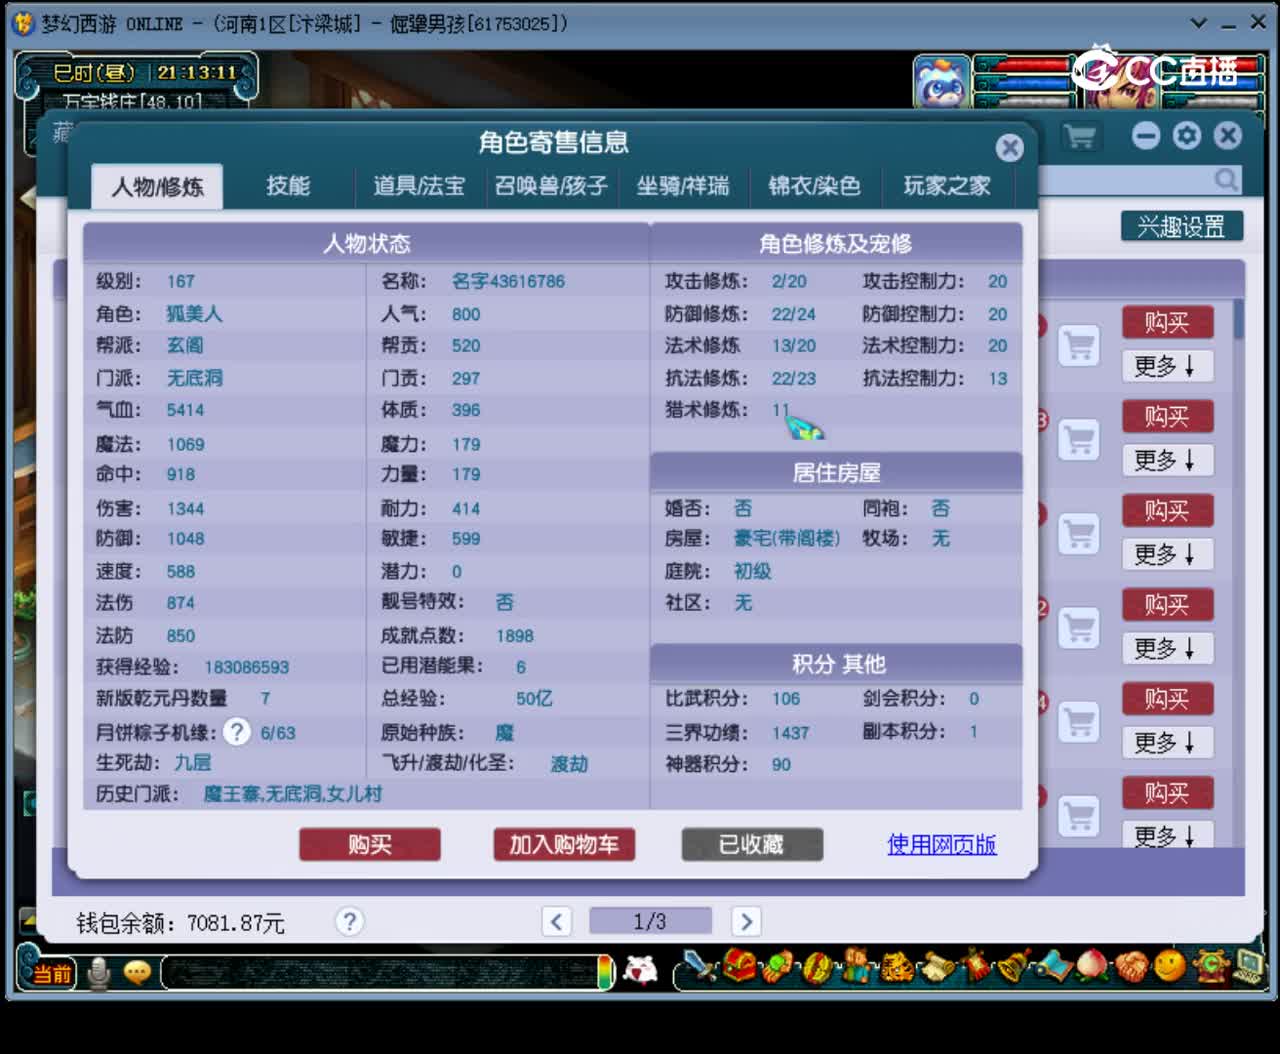This screenshot has height=1054, width=1280.
Task: Click the round X icon in header
Action: coord(1228,136)
